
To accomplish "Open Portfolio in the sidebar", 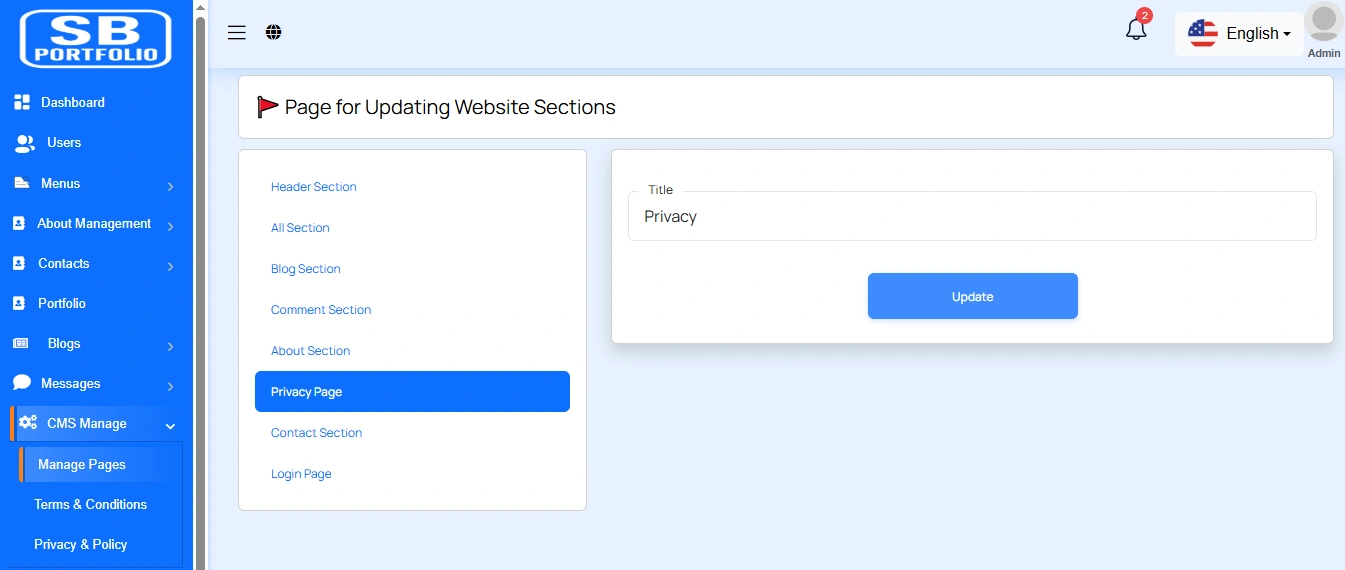I will click(61, 303).
